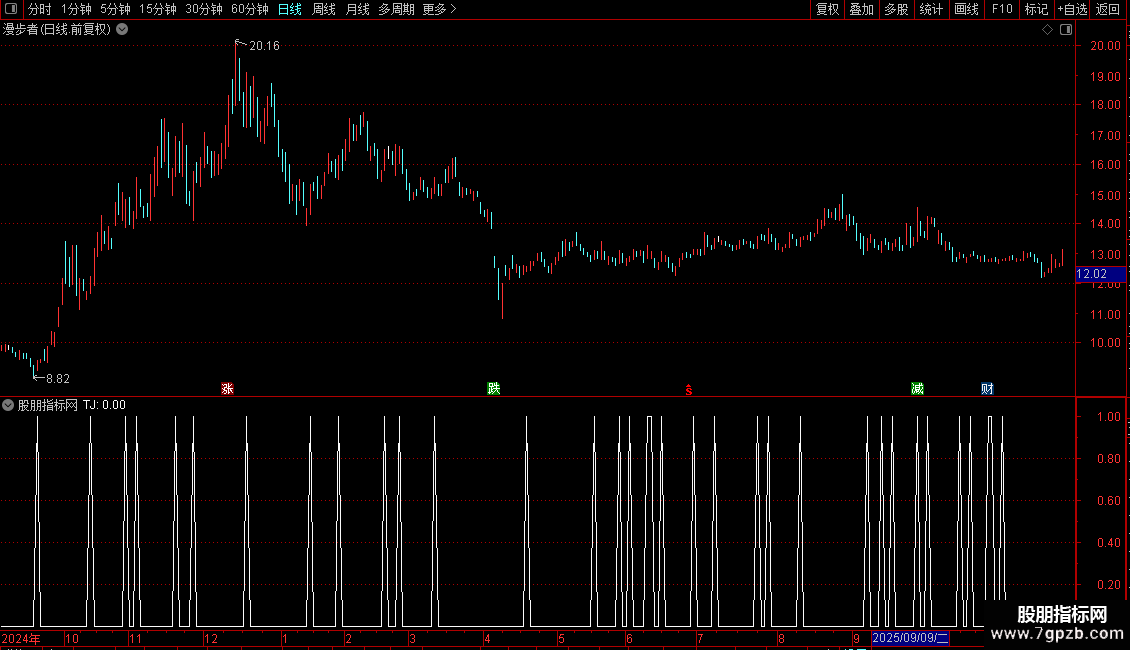Click the green 跌 event marker
This screenshot has height=650, width=1130.
[494, 389]
